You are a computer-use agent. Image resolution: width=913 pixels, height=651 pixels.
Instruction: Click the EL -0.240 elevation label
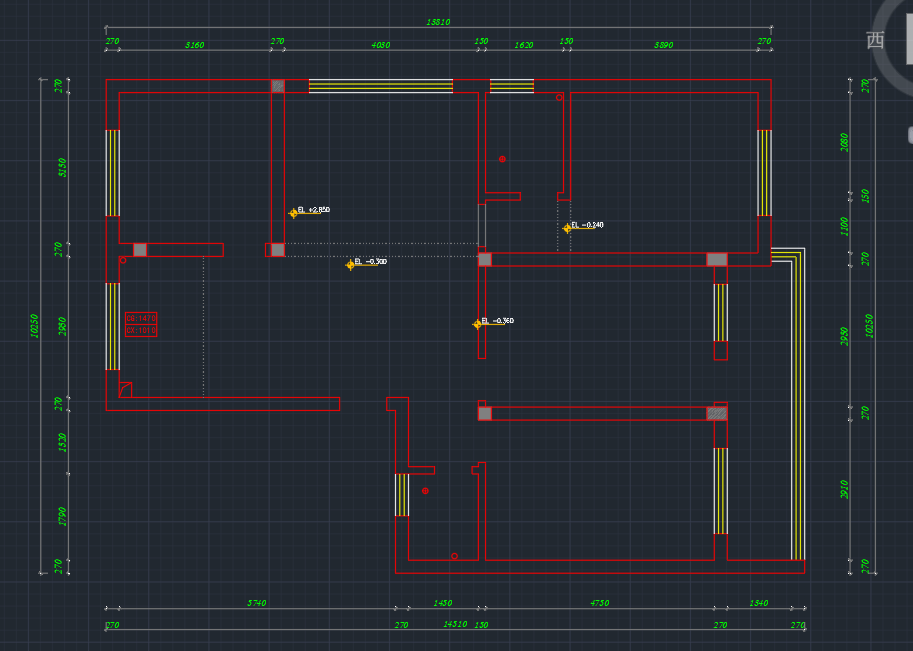tap(587, 225)
